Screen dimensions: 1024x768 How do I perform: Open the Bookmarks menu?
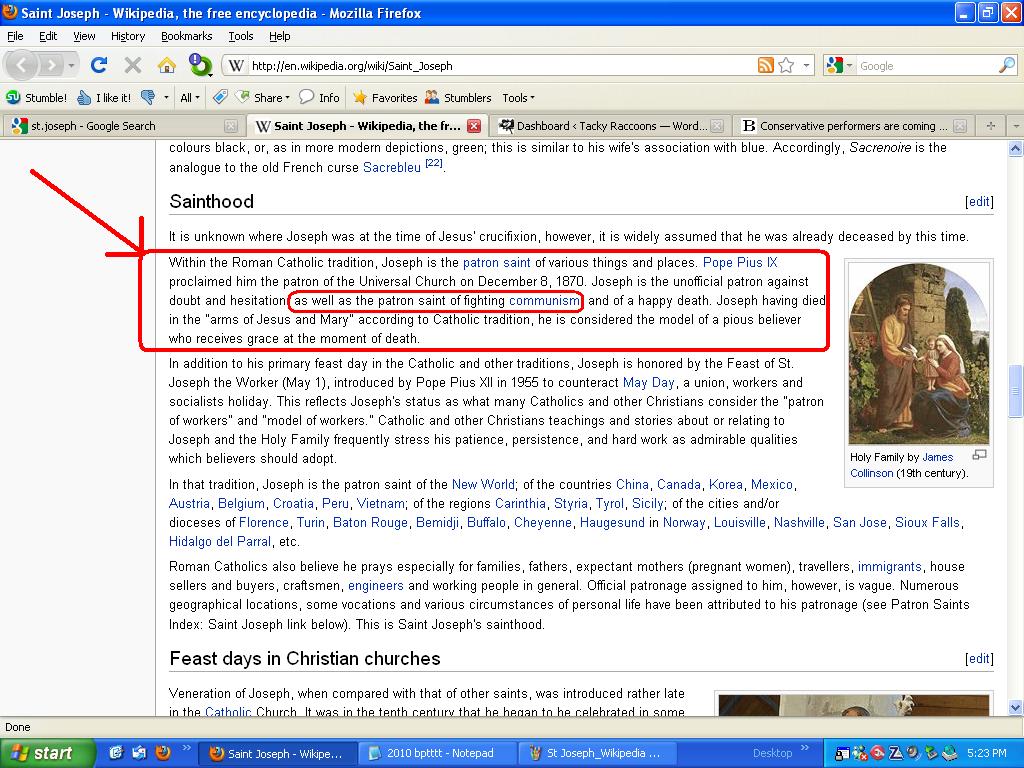186,36
